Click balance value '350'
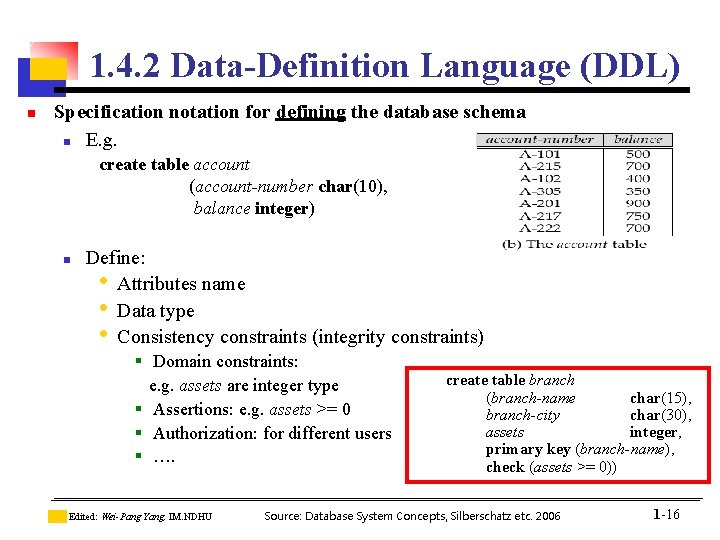The height and width of the screenshot is (540, 720). (x=638, y=191)
